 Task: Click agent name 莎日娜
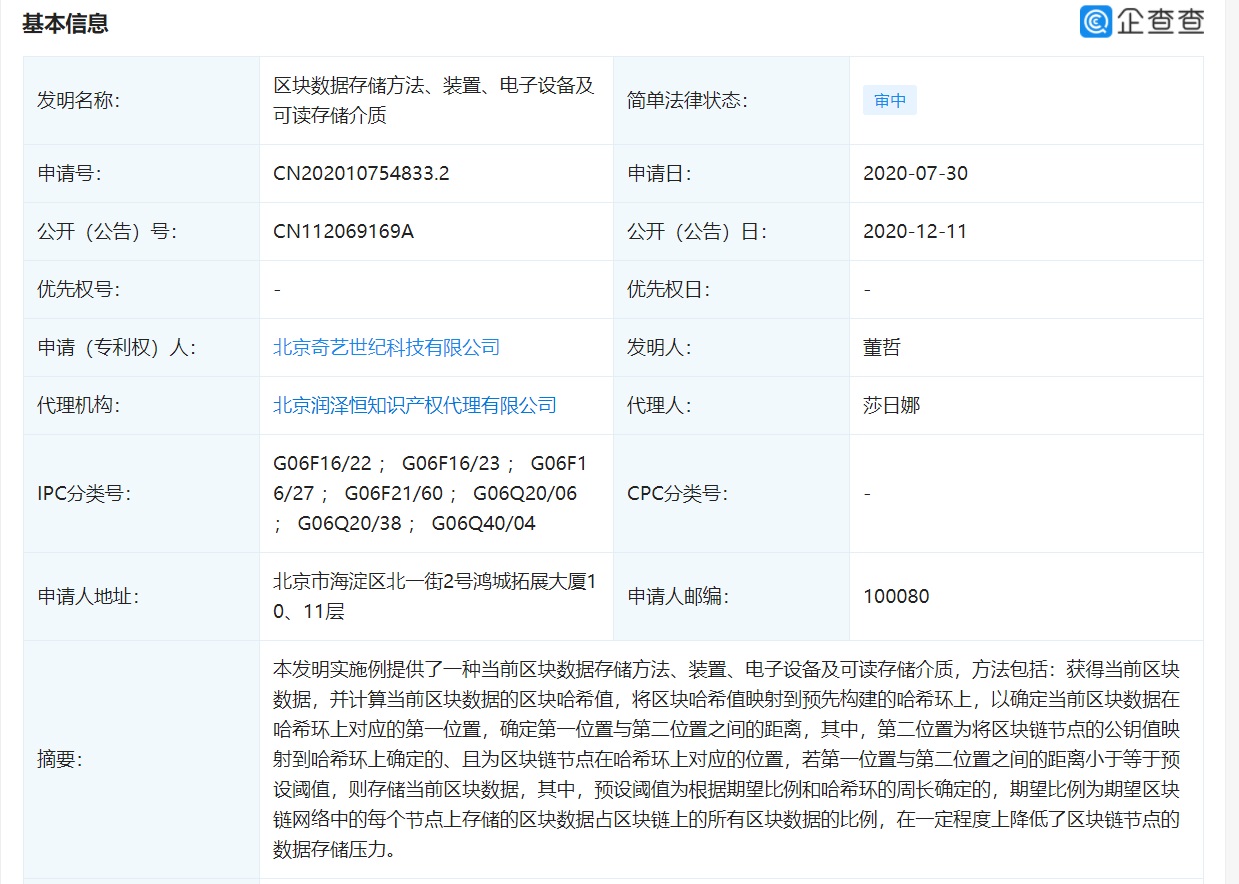tap(890, 405)
